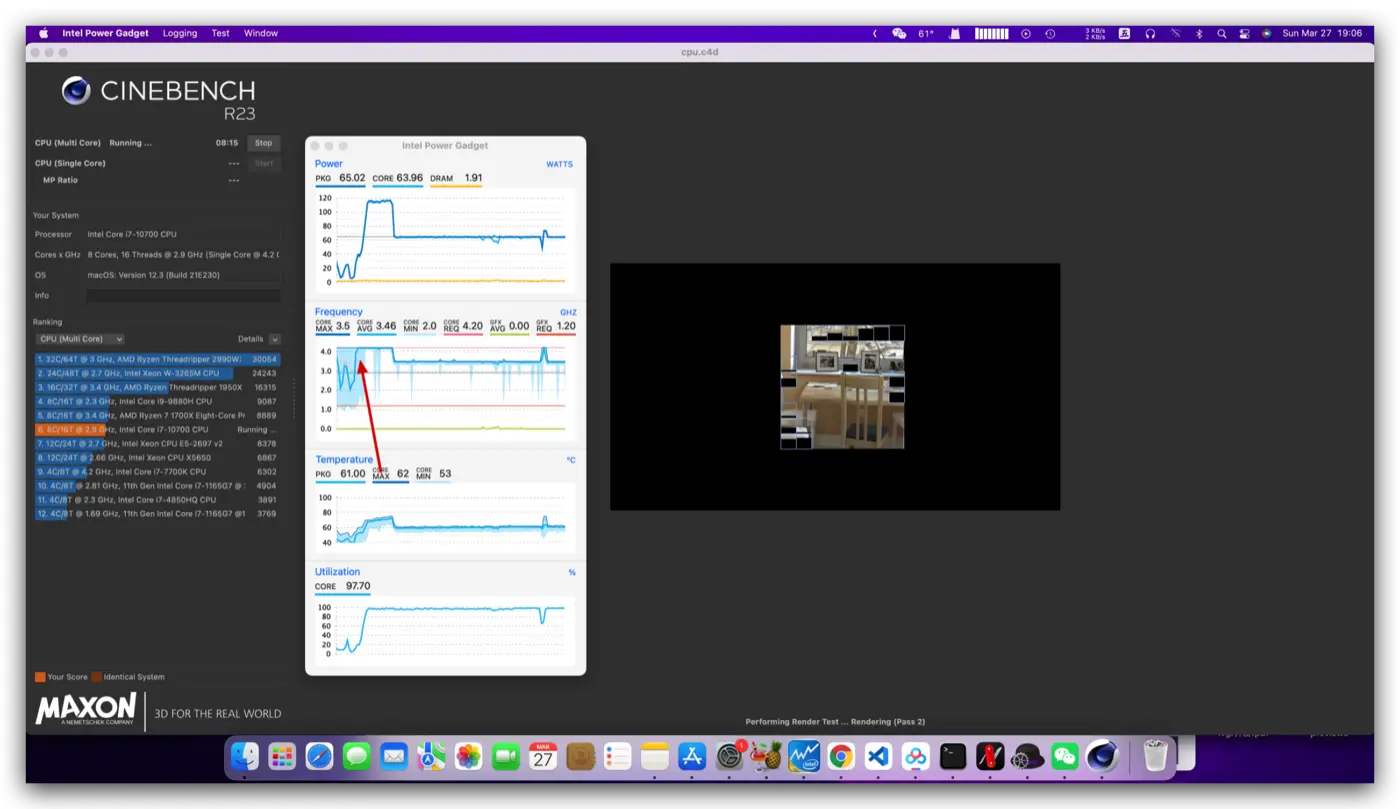1400x809 pixels.
Task: Open the Window menu
Action: (x=261, y=33)
